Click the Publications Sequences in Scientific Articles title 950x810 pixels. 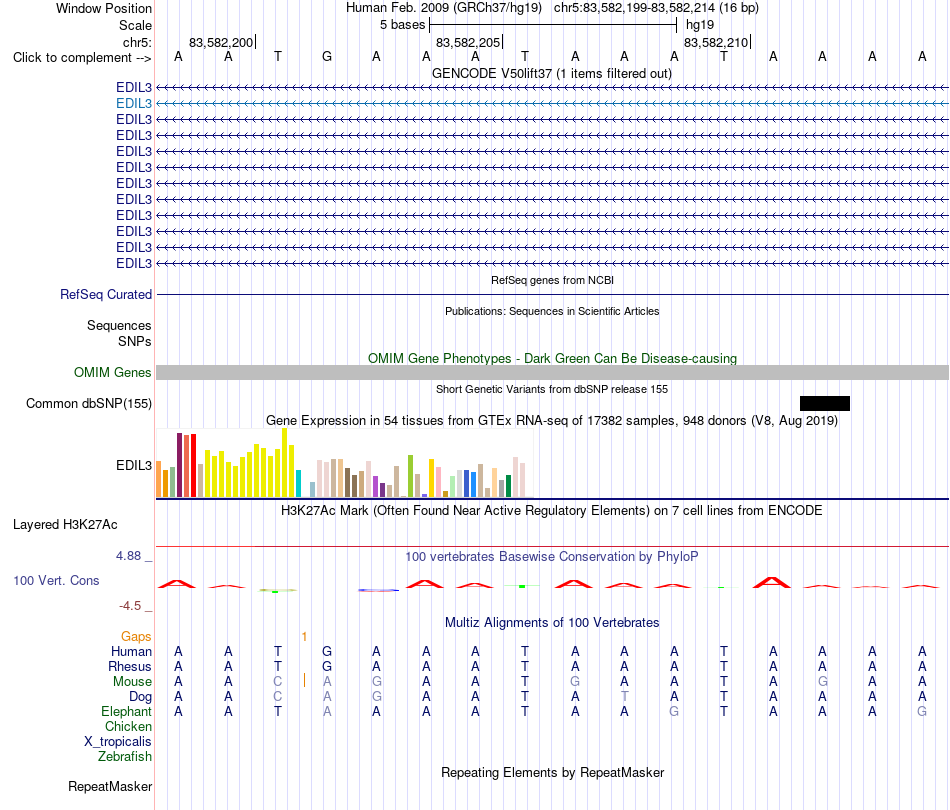(552, 311)
